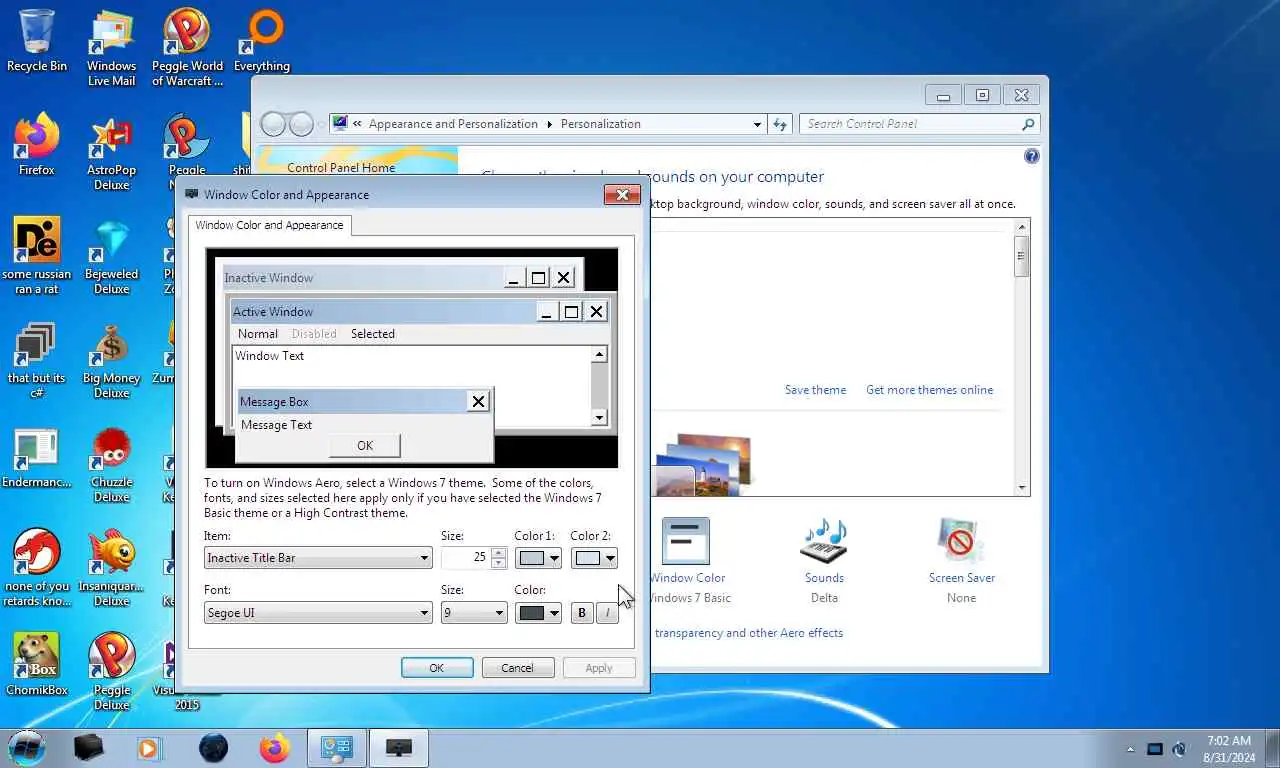Open the Firefox desktop shortcut
The image size is (1280, 768).
[x=37, y=145]
